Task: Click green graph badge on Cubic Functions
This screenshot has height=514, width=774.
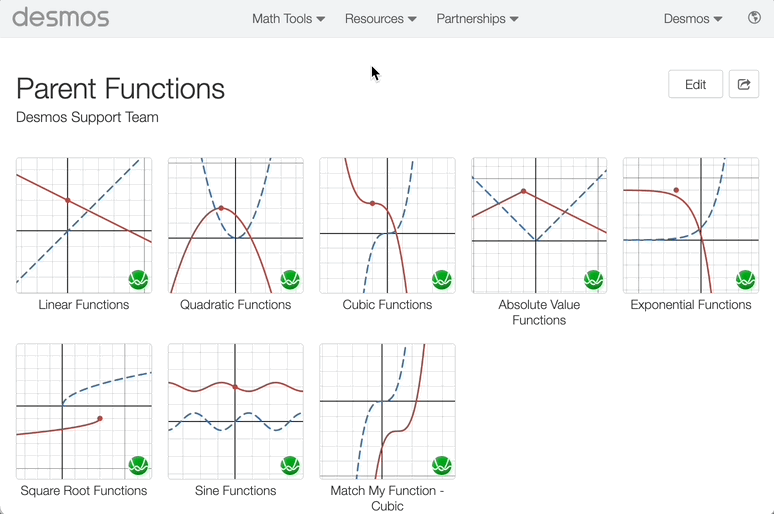Action: 441,280
